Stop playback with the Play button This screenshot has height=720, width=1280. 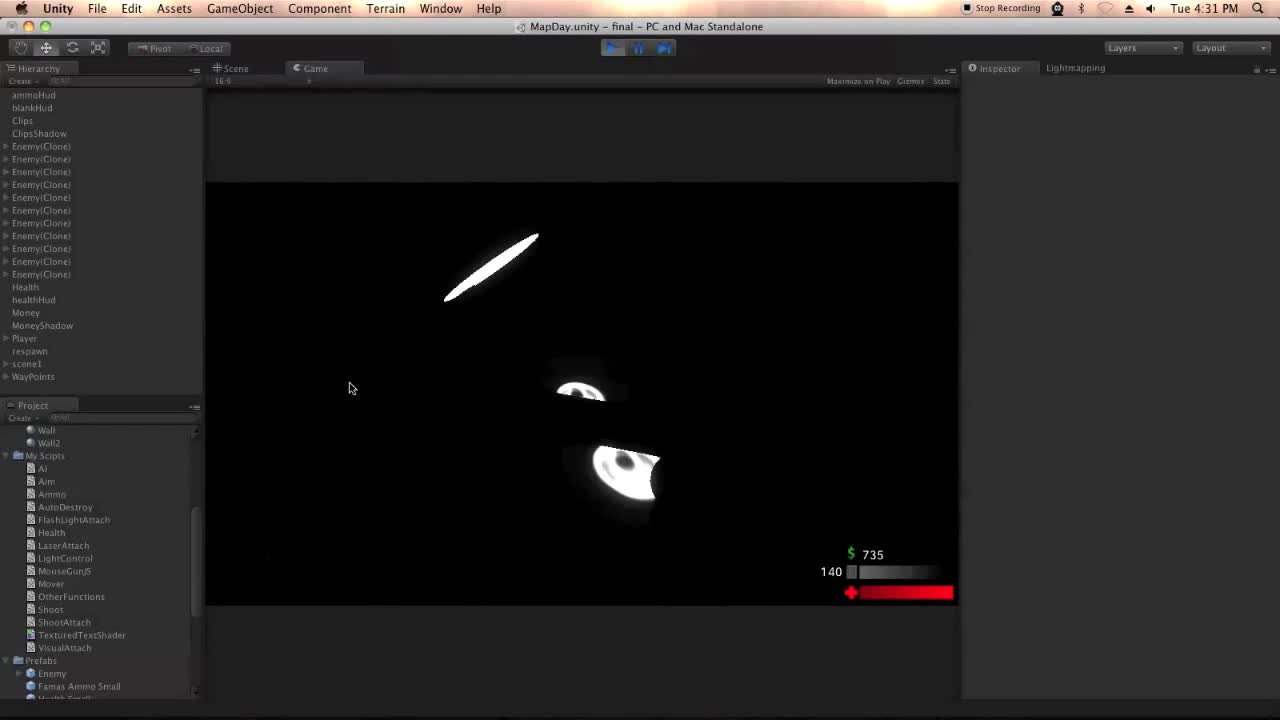coord(612,47)
